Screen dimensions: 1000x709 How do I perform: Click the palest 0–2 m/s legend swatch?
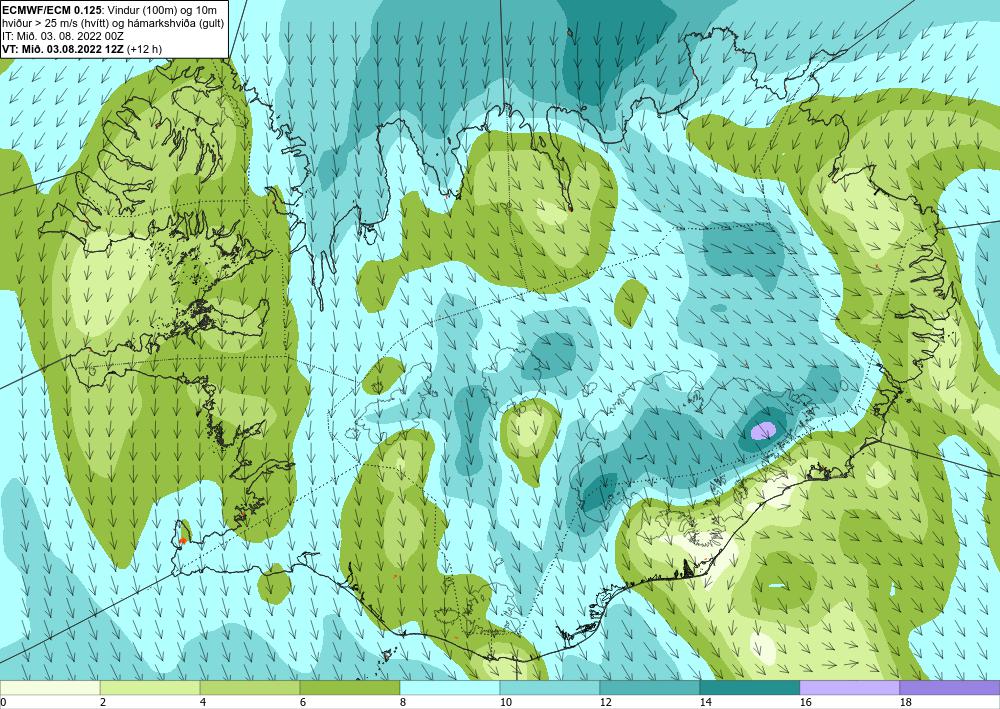(50, 688)
